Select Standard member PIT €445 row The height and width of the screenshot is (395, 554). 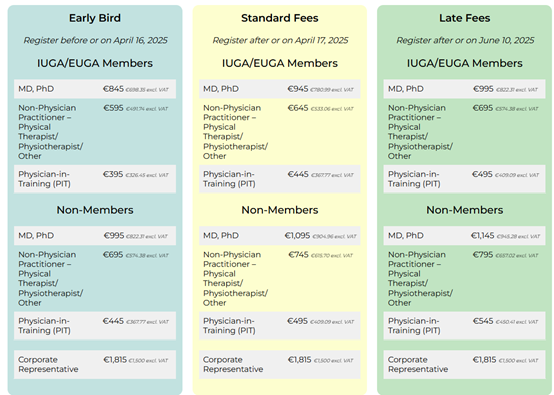point(279,179)
